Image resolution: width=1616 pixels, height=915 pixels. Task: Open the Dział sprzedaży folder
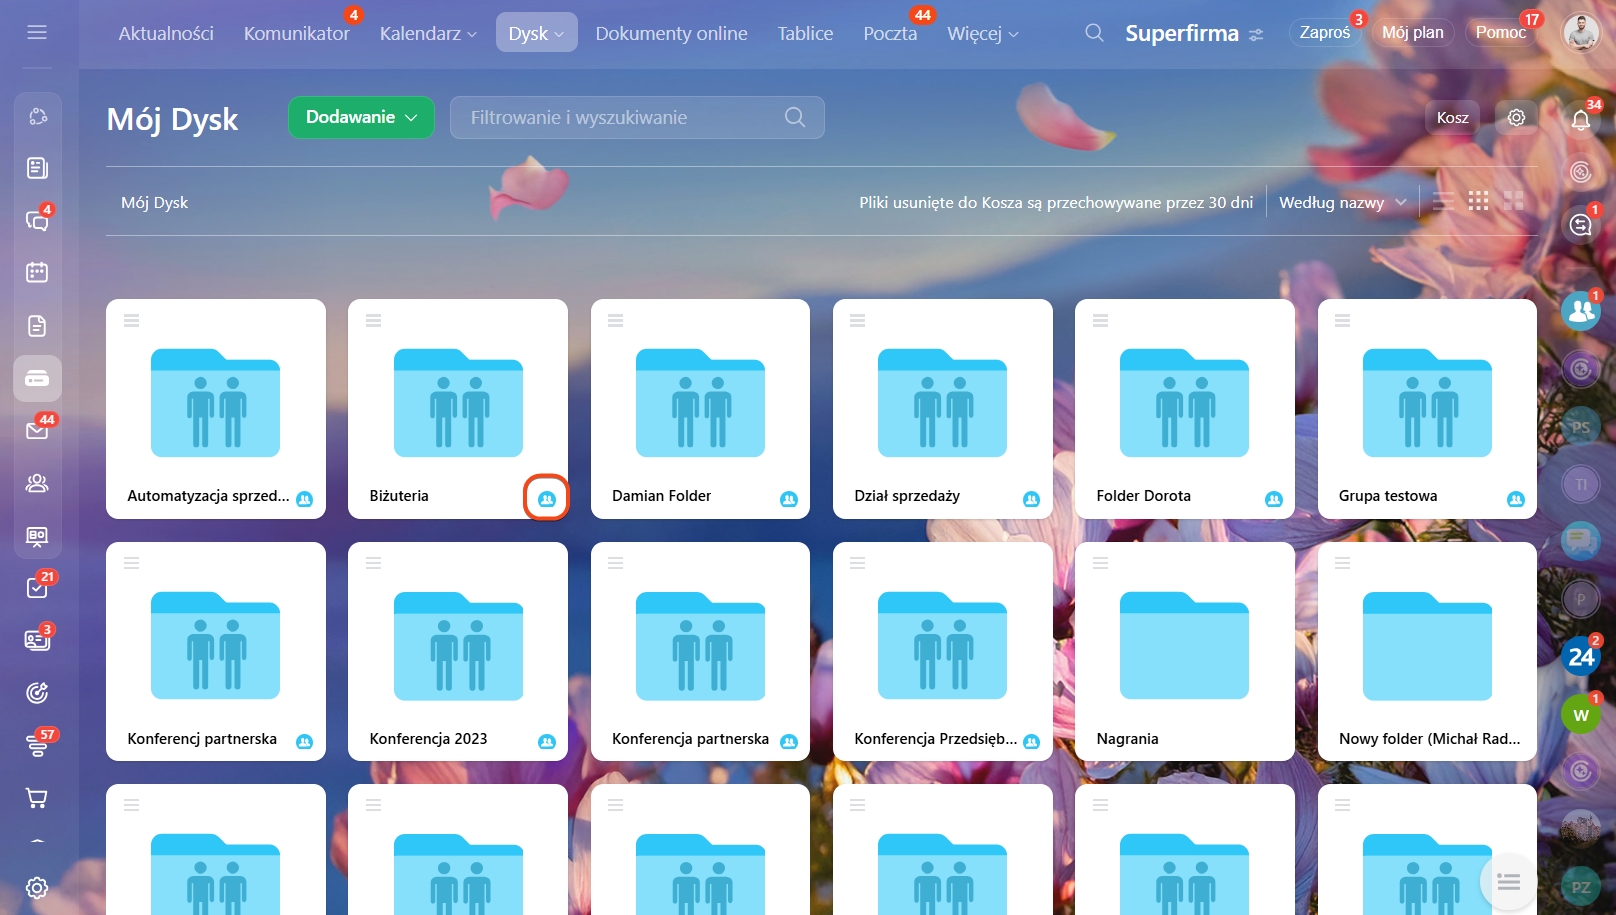[x=942, y=408]
